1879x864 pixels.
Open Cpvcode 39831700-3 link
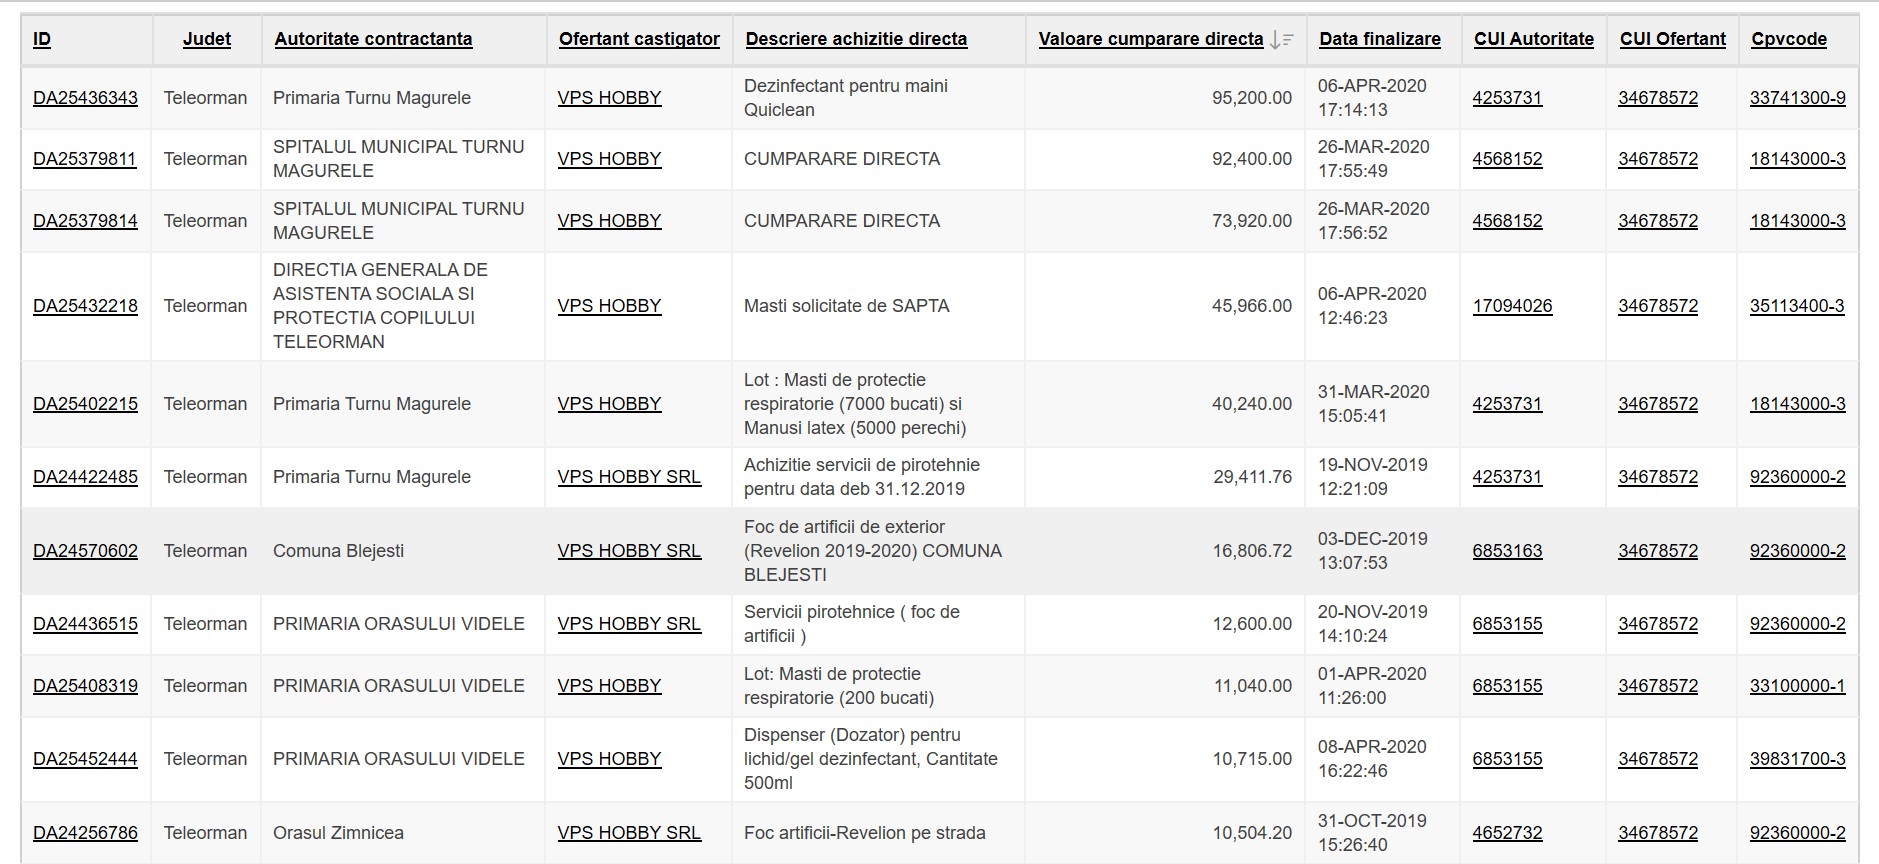1797,759
